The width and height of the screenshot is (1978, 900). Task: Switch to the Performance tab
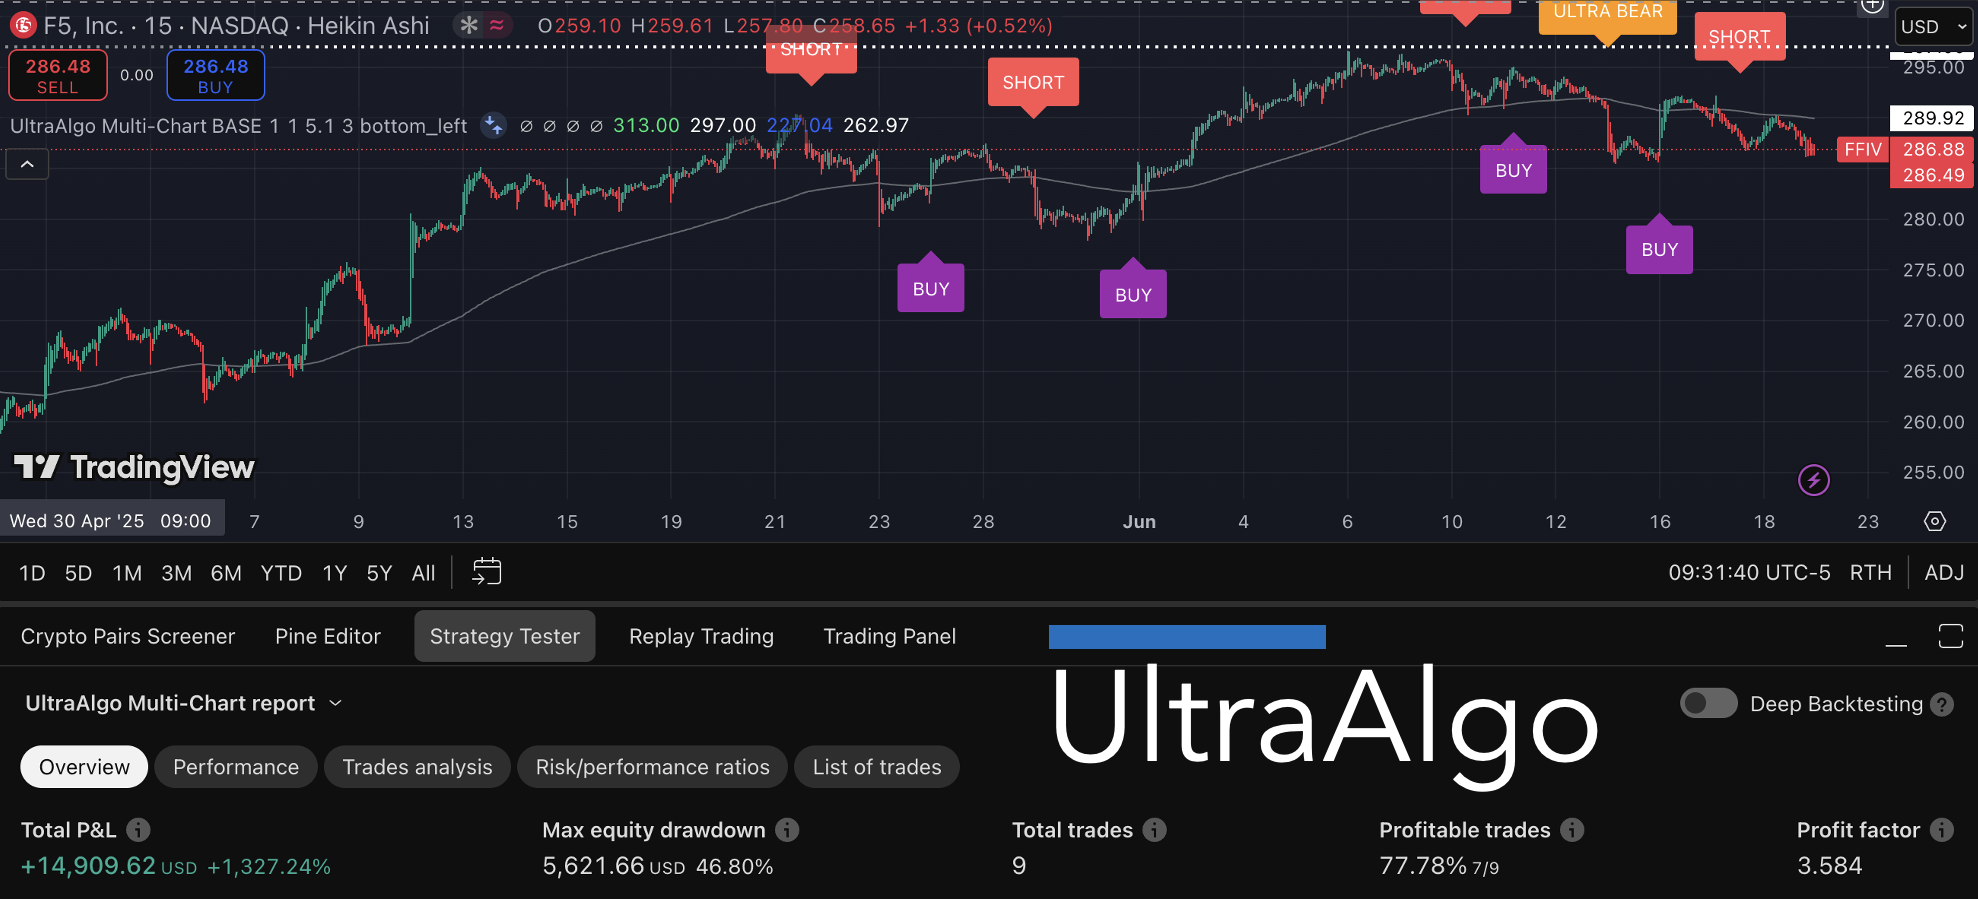pyautogui.click(x=236, y=767)
